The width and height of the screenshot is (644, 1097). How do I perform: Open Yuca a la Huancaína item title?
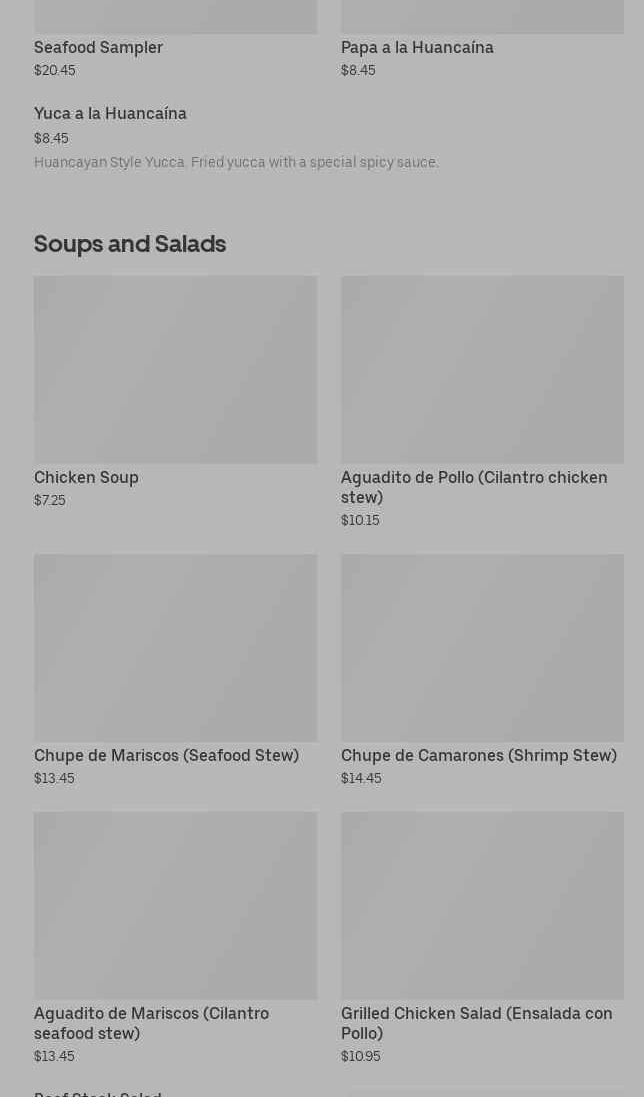coord(110,114)
